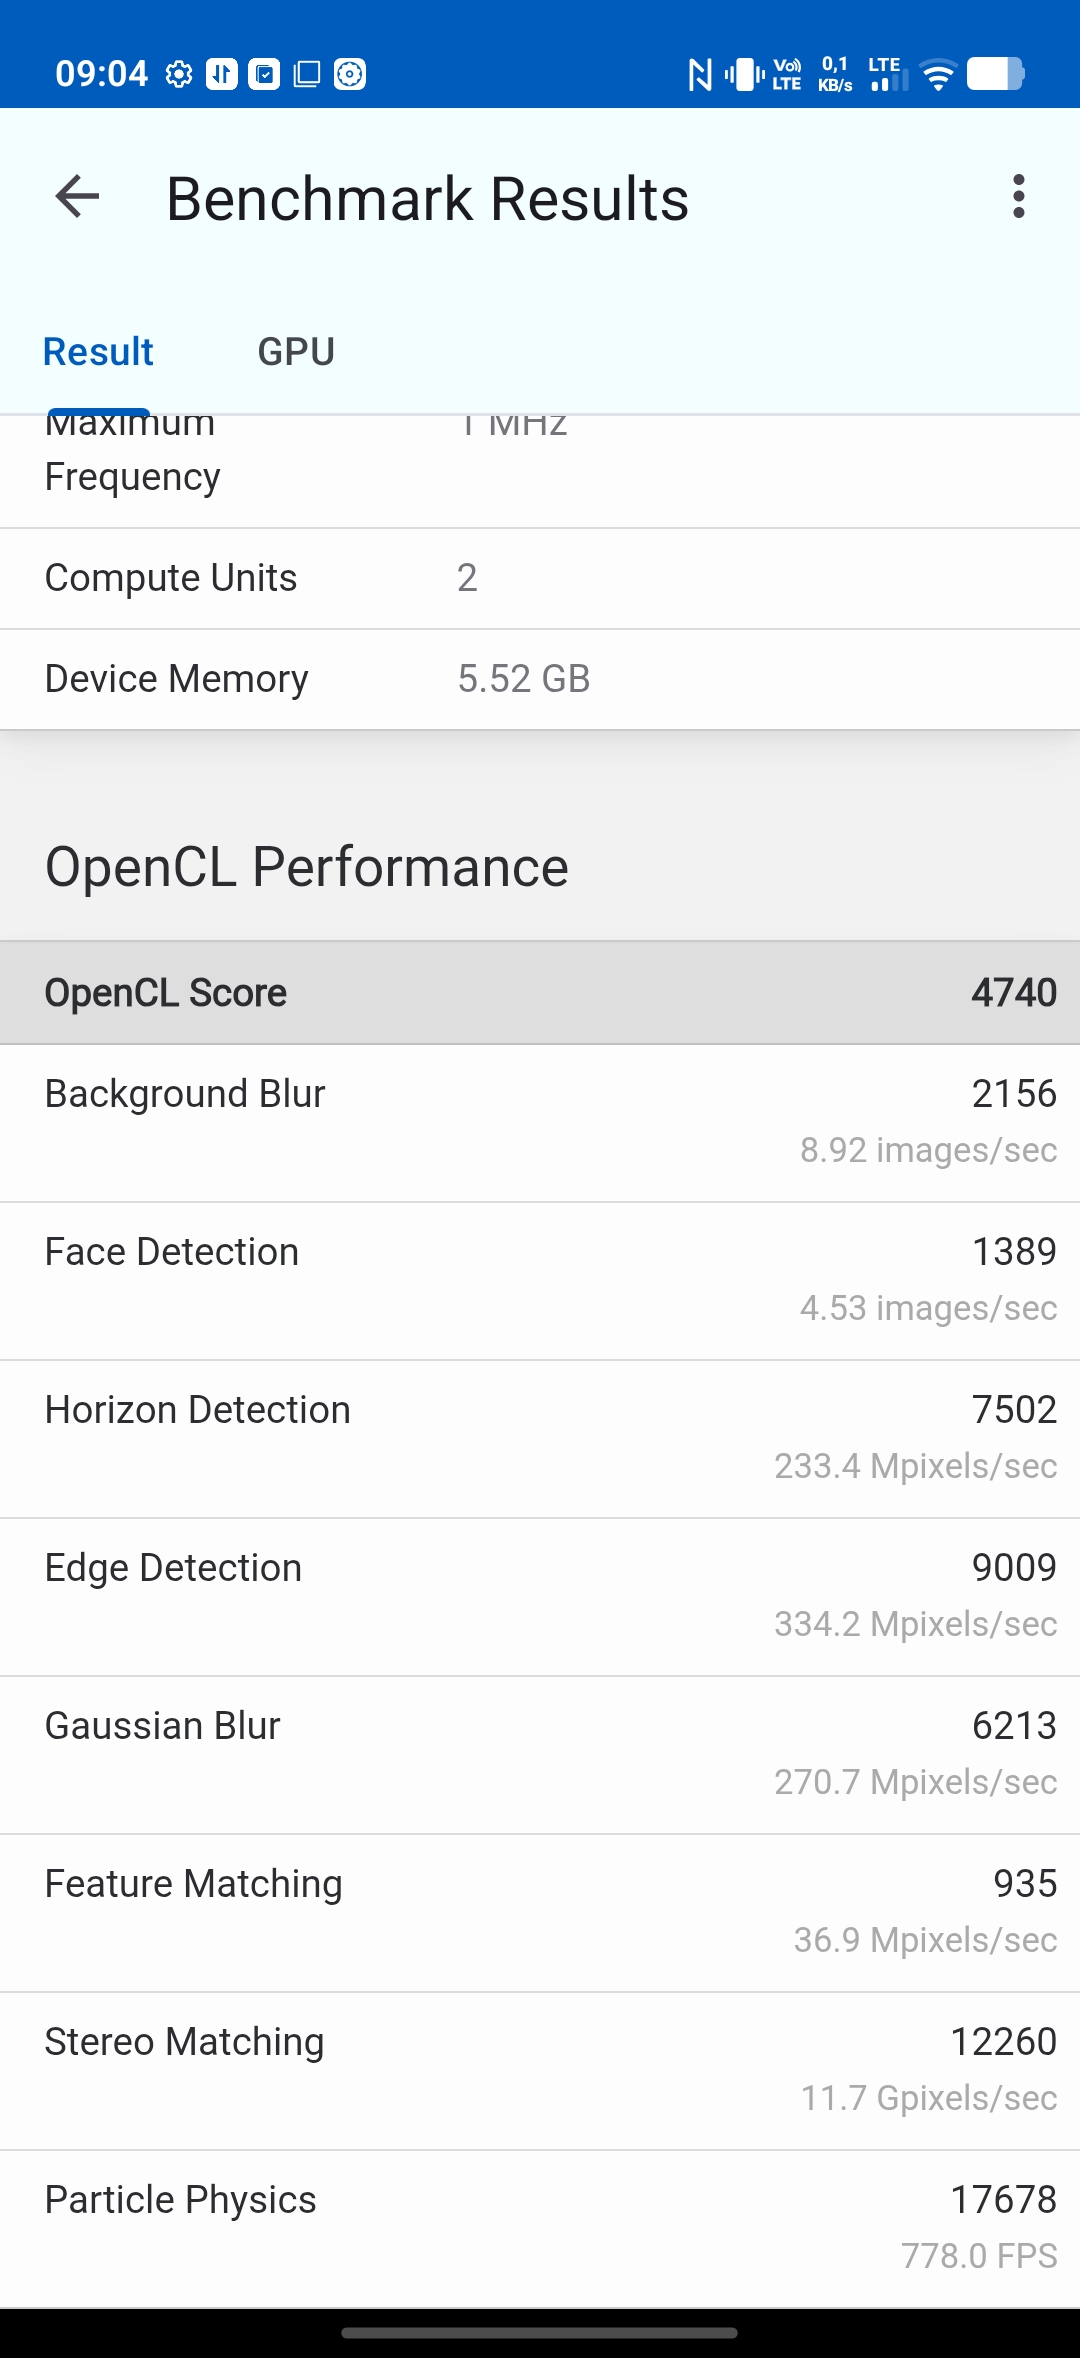Select the Background Blur result row

(540, 1122)
